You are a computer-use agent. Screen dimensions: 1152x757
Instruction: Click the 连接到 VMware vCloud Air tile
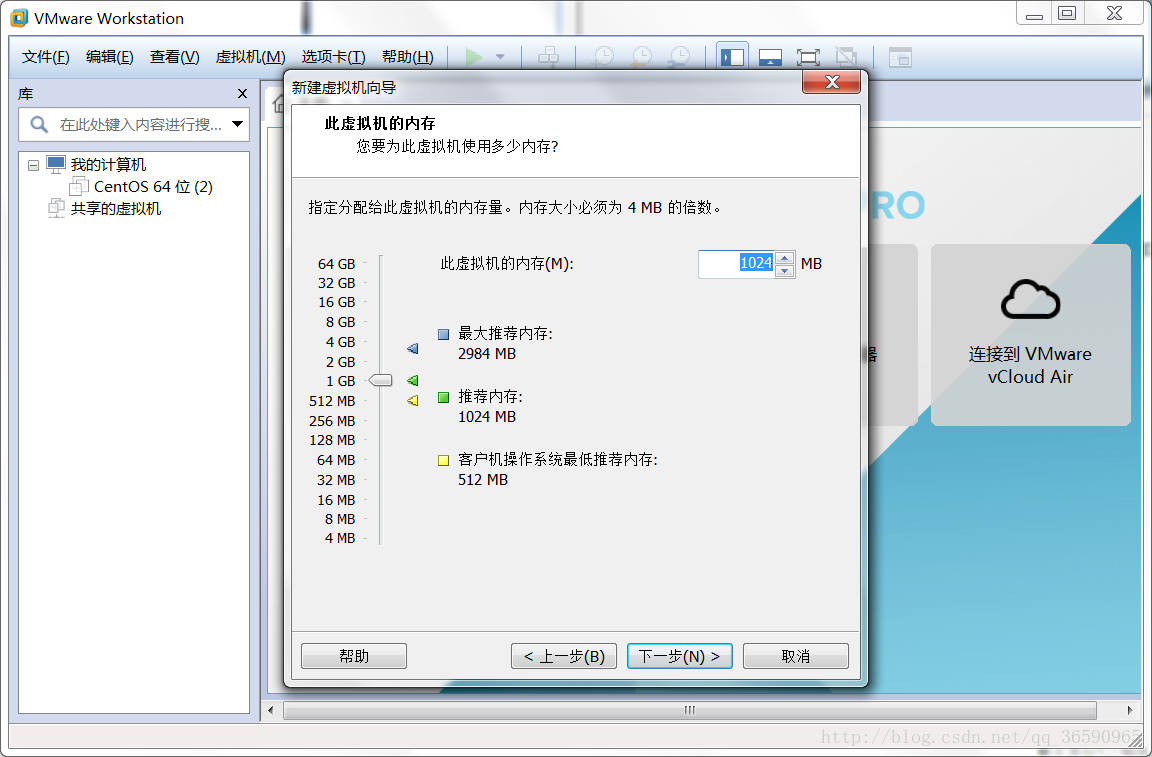1030,335
